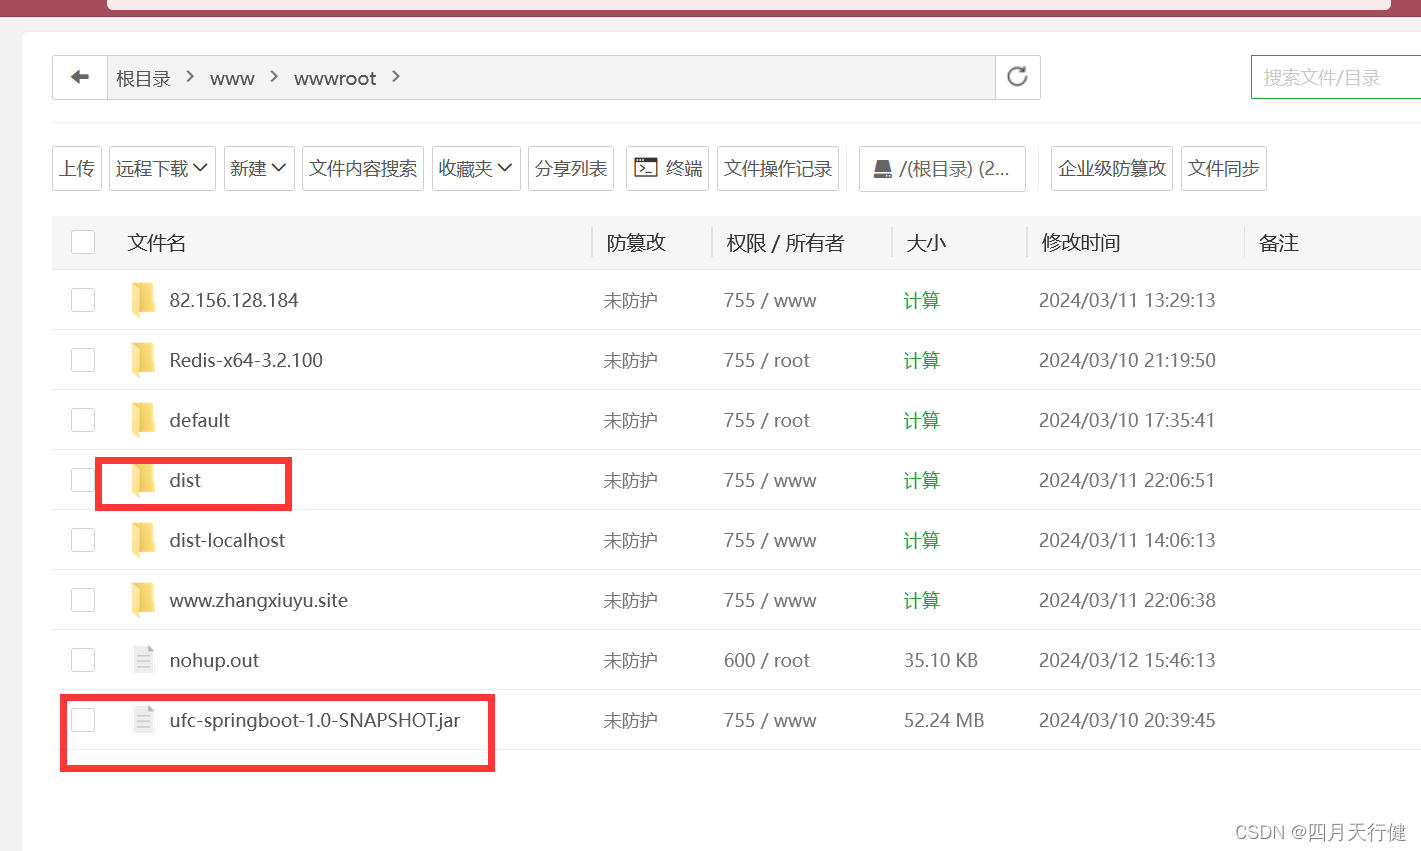
Task: Click 未防护 status for dist
Action: pyautogui.click(x=630, y=480)
